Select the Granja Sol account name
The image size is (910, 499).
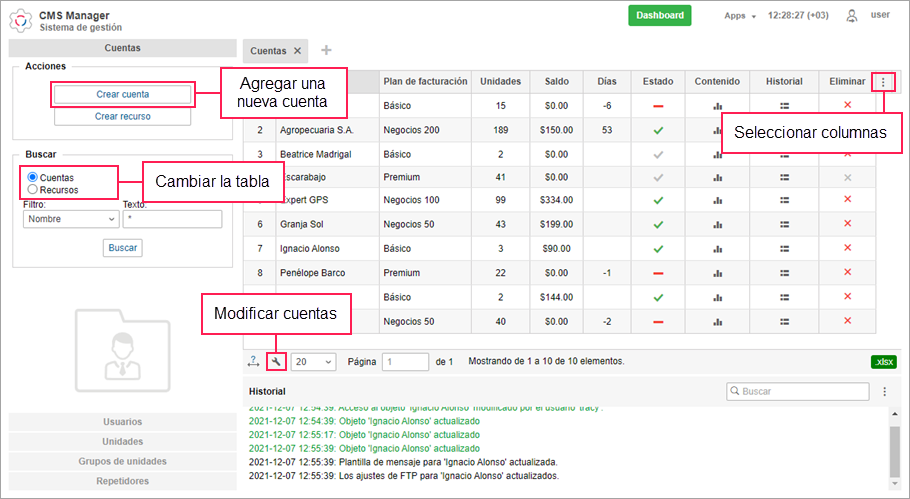click(x=302, y=225)
